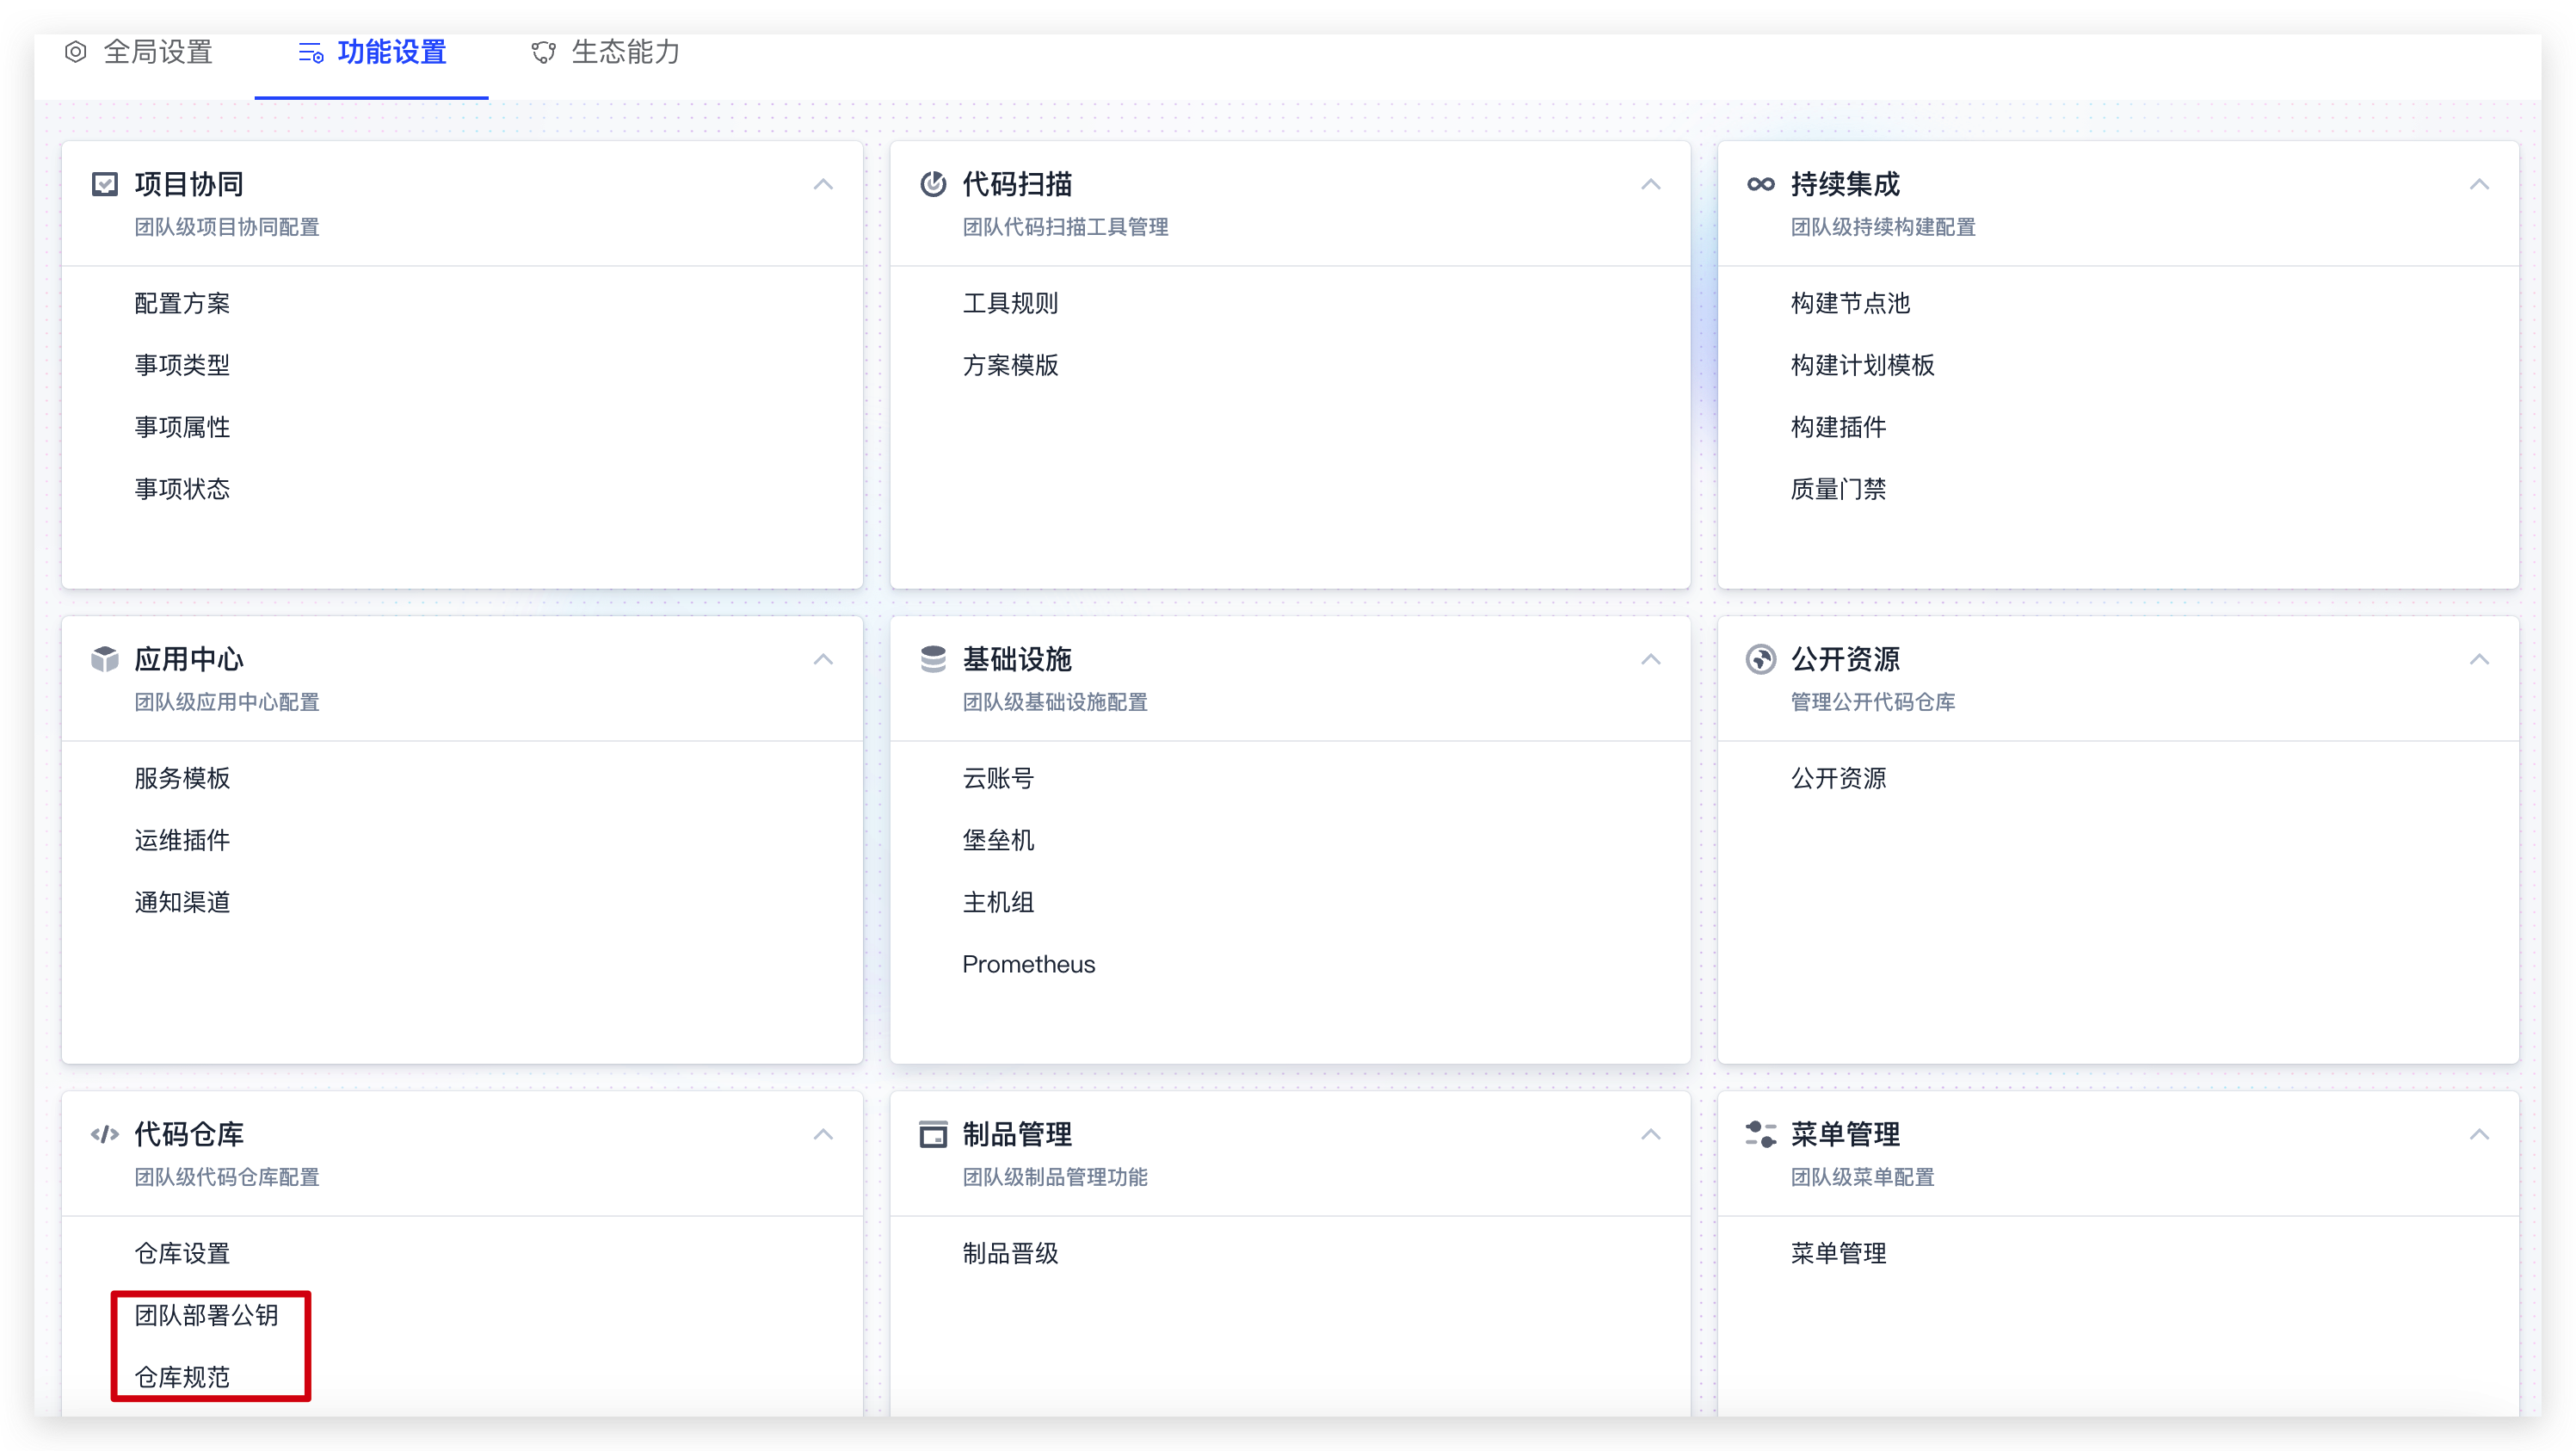Image resolution: width=2576 pixels, height=1451 pixels.
Task: Open 团队部署公钥 settings
Action: (206, 1315)
